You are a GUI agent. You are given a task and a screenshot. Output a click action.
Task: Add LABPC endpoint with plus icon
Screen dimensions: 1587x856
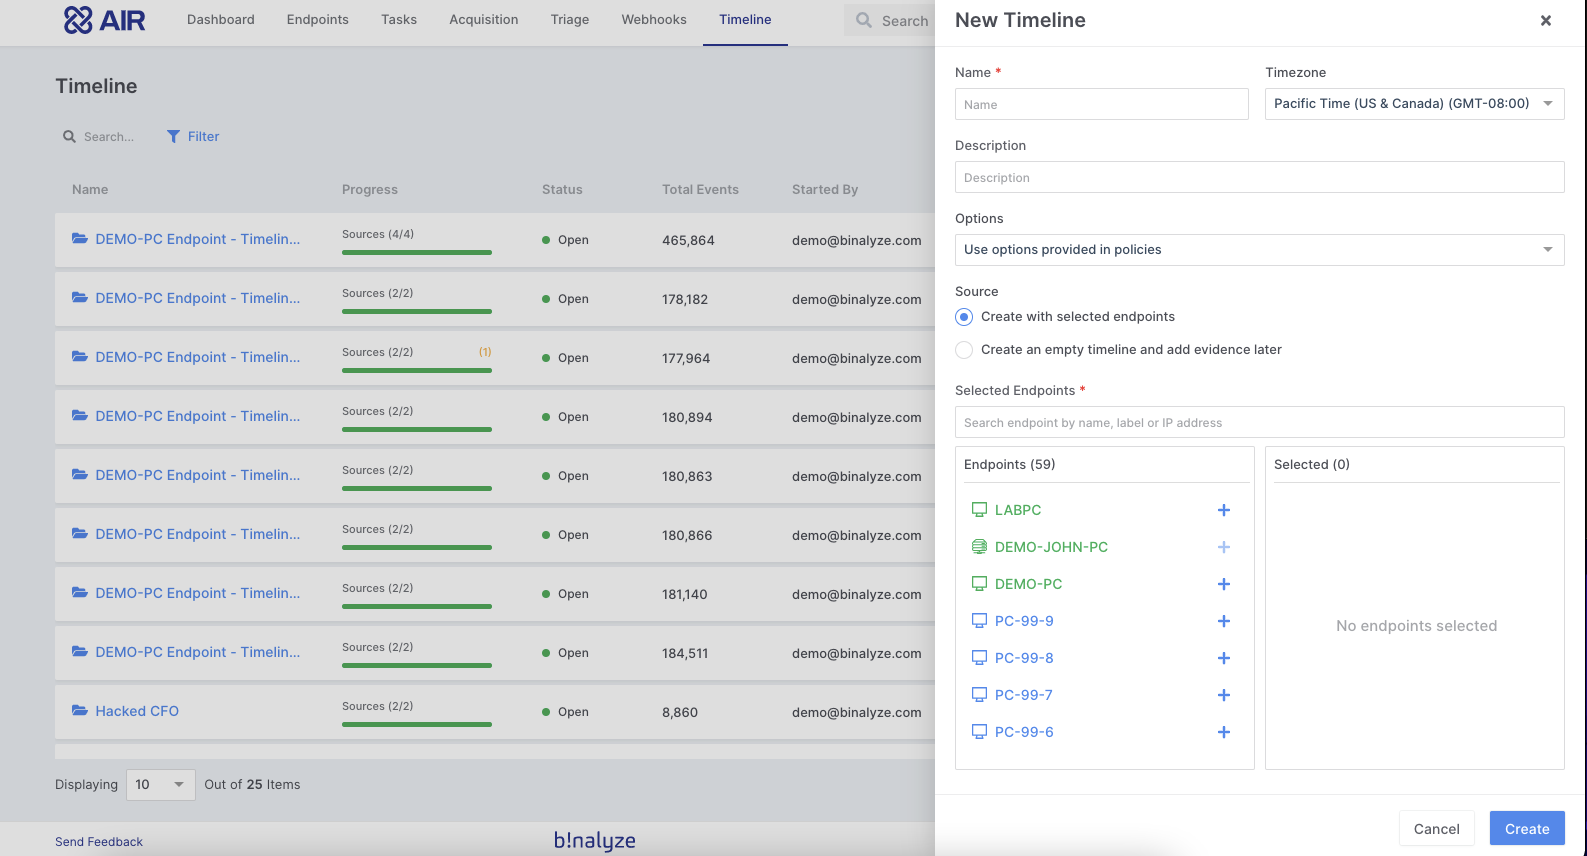coord(1223,510)
